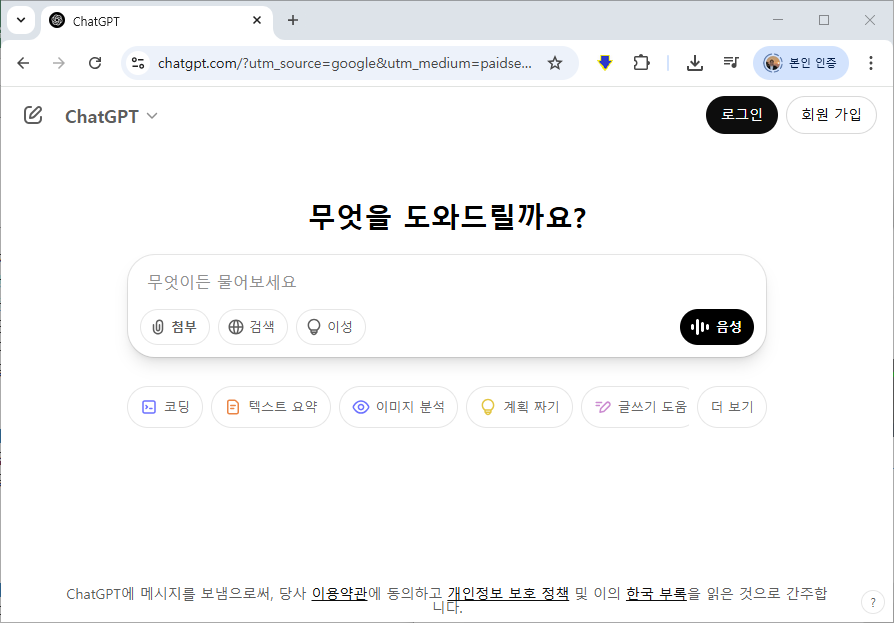The image size is (894, 623).
Task: Click the help question mark button
Action: point(872,602)
